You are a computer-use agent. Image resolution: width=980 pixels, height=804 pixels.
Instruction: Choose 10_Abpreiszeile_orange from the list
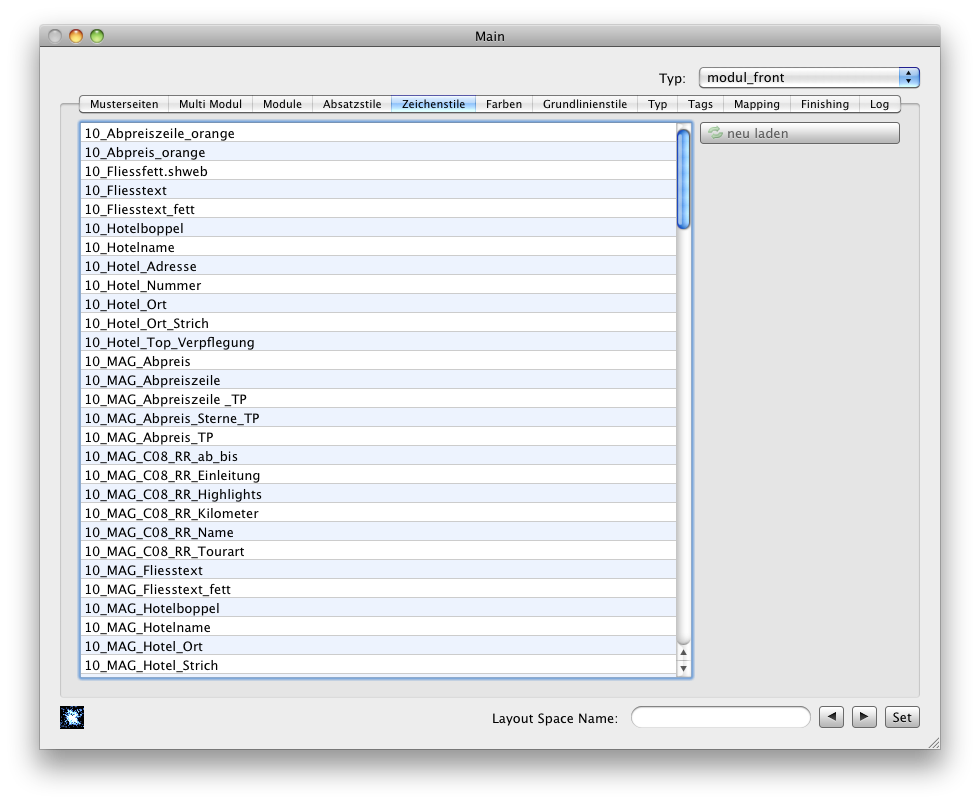point(160,133)
